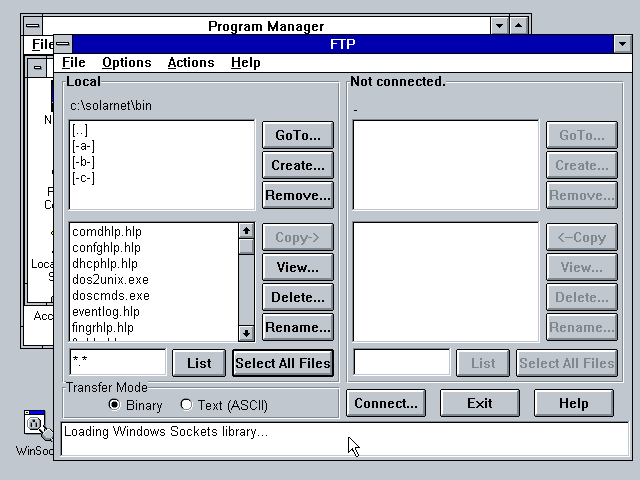
Task: Open the [-c-] drive entry
Action: tap(83, 178)
